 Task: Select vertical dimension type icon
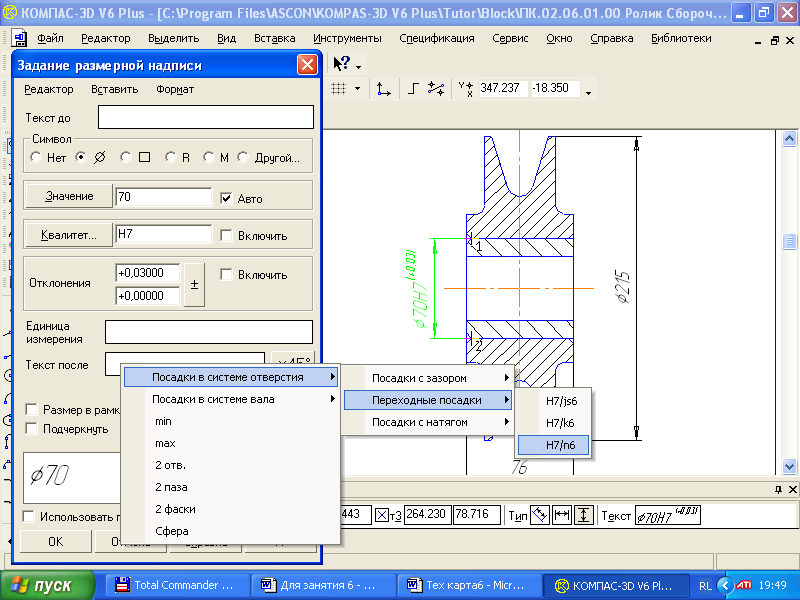(x=583, y=515)
